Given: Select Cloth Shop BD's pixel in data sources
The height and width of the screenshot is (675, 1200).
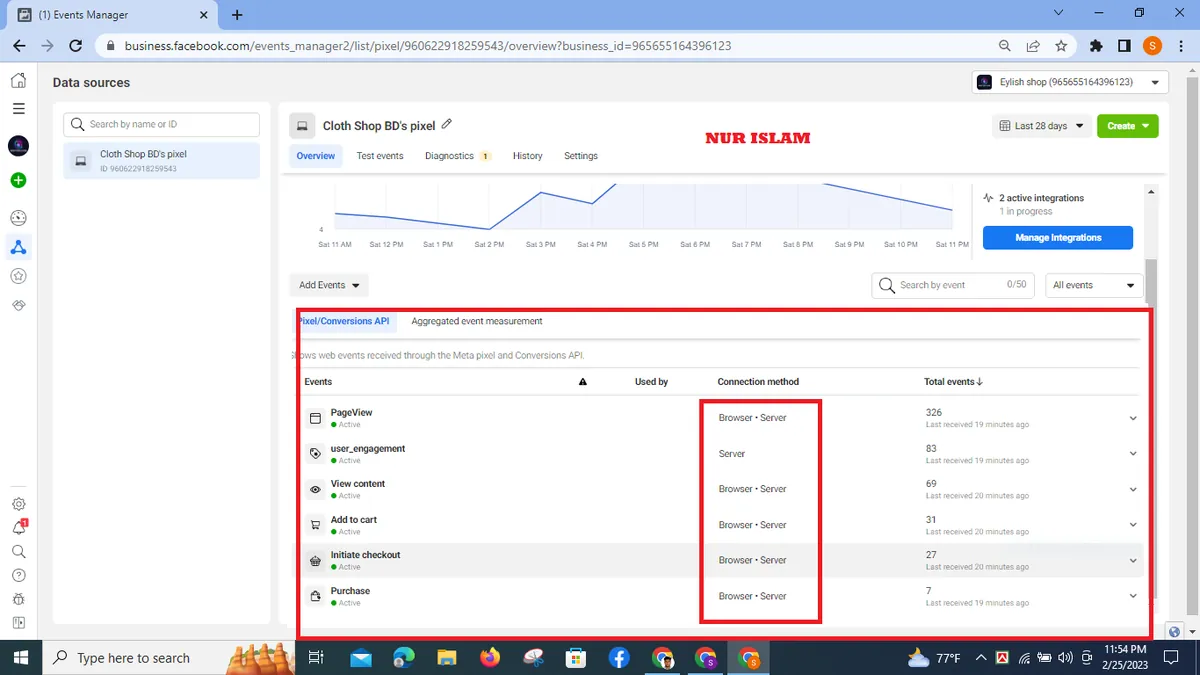Looking at the screenshot, I should [x=161, y=160].
